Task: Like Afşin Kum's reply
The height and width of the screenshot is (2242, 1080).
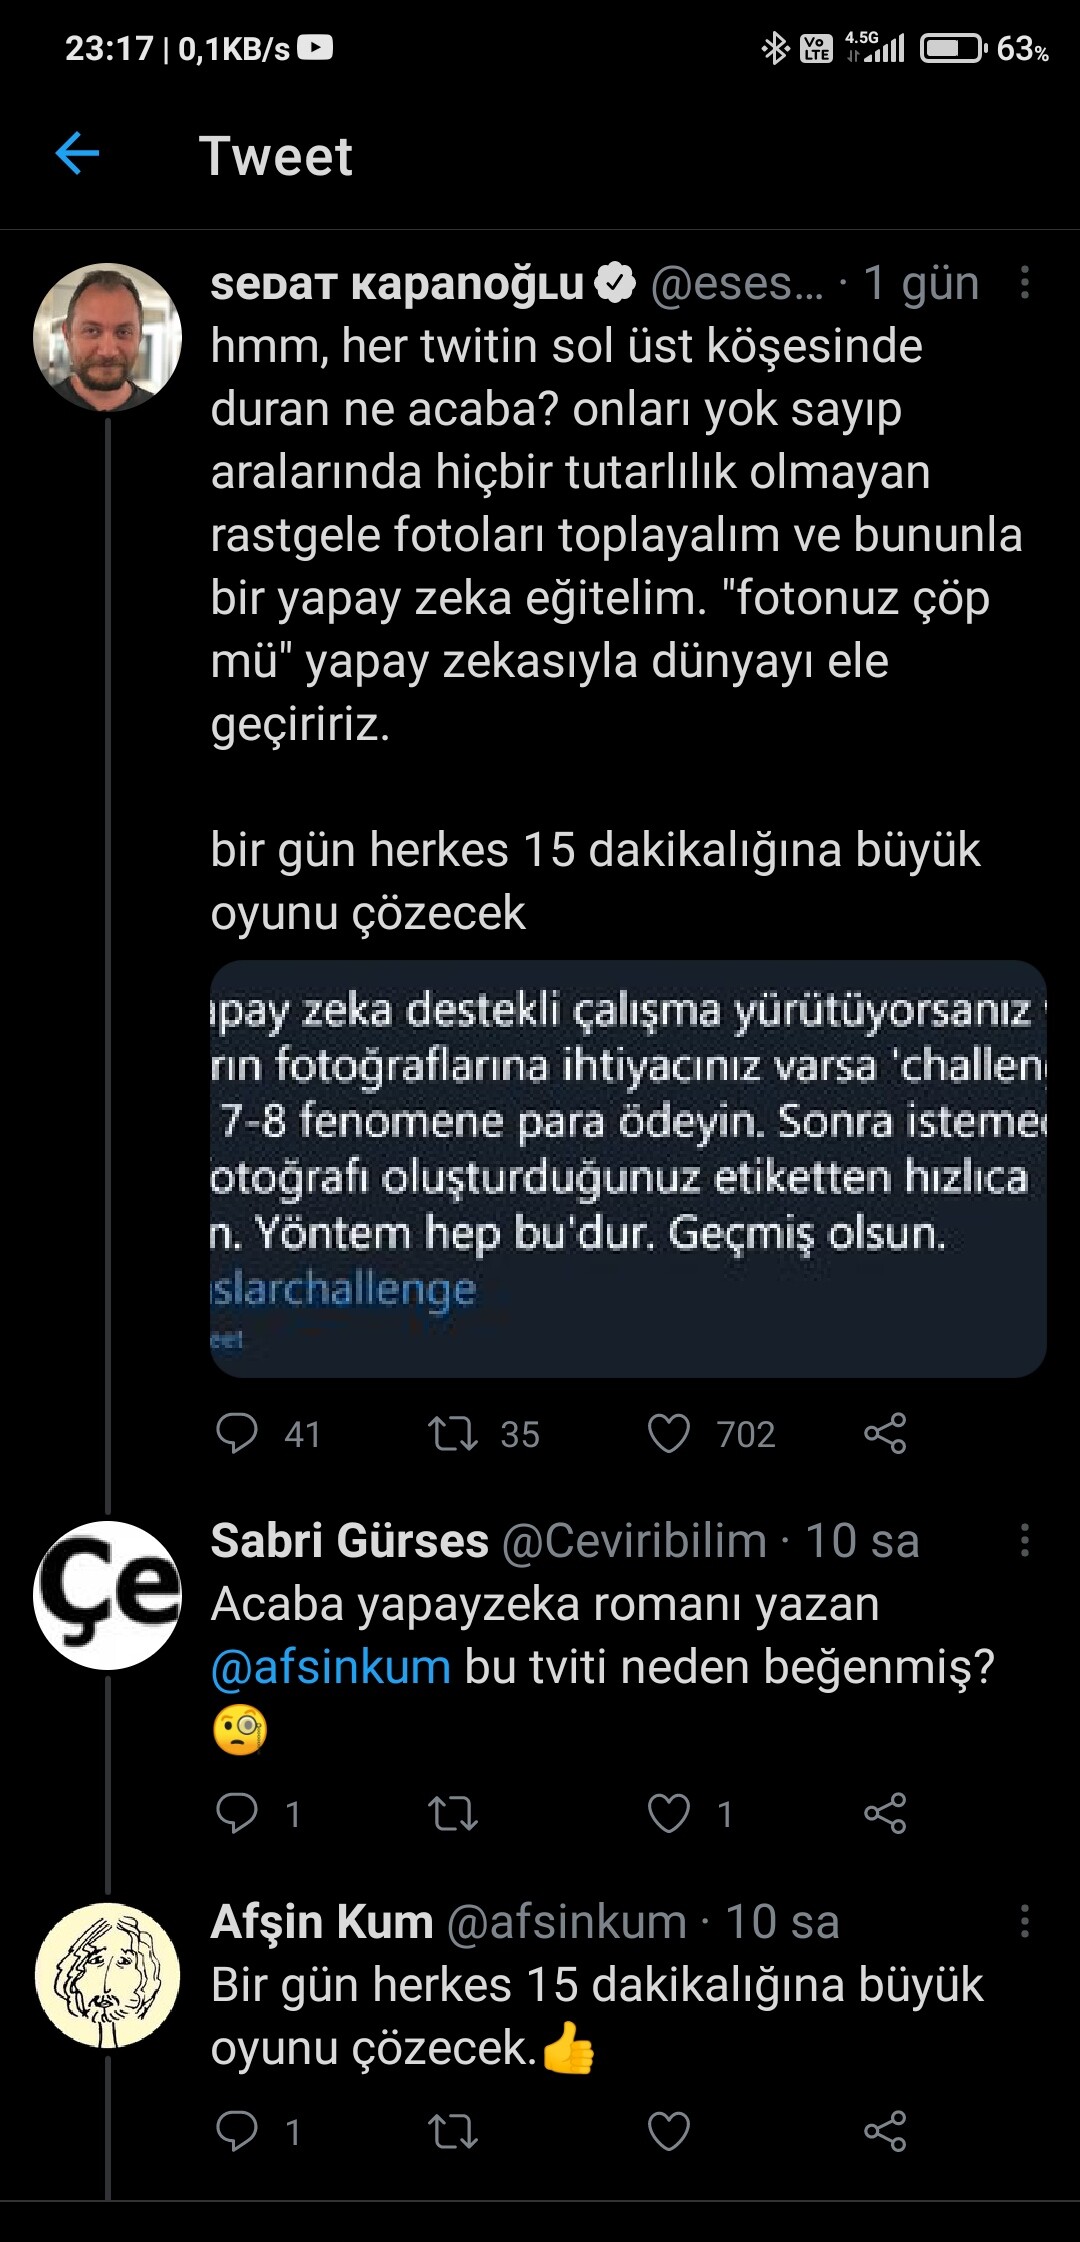Action: pyautogui.click(x=669, y=2131)
